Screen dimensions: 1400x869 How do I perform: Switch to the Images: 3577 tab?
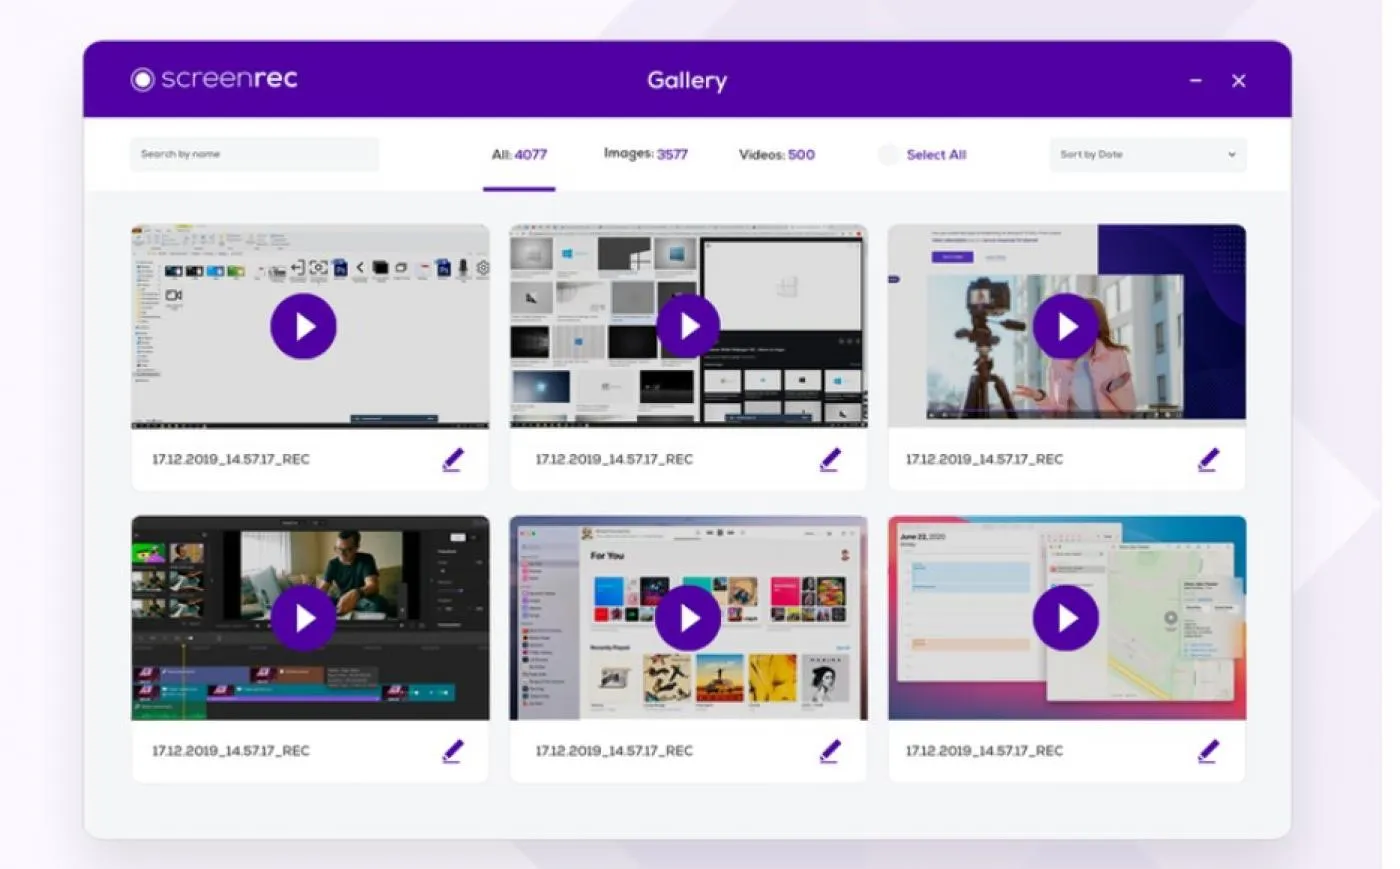646,154
